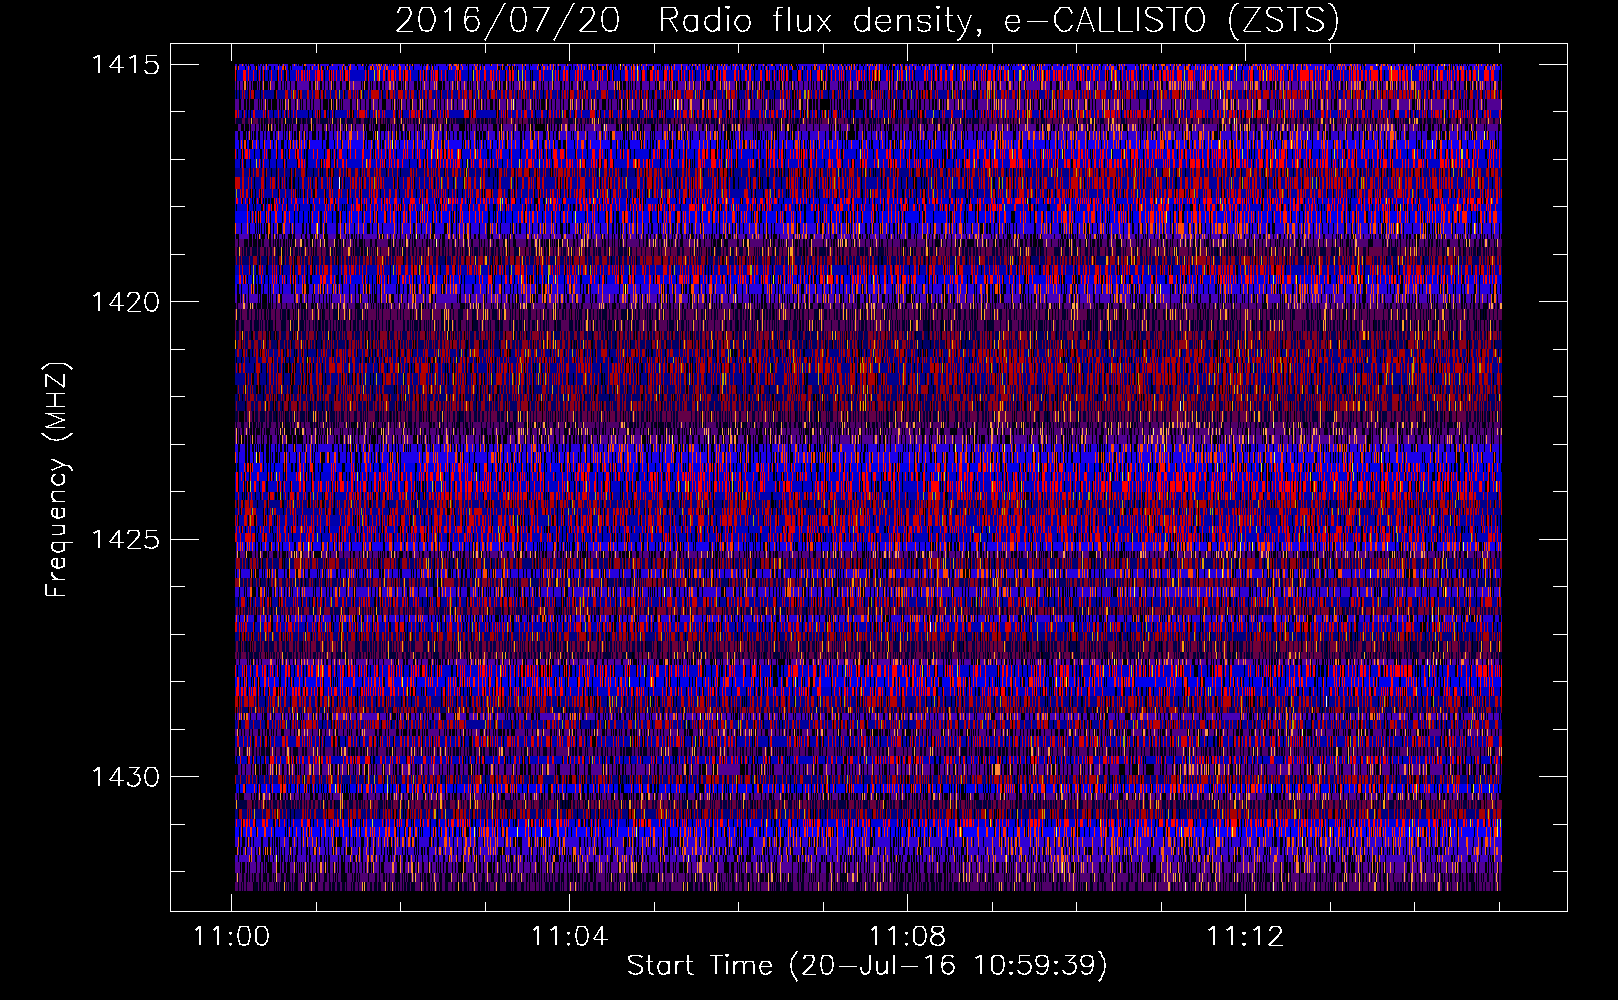Select the 1415 frequency tick label
Image resolution: width=1618 pixels, height=1000 pixels.
[125, 66]
